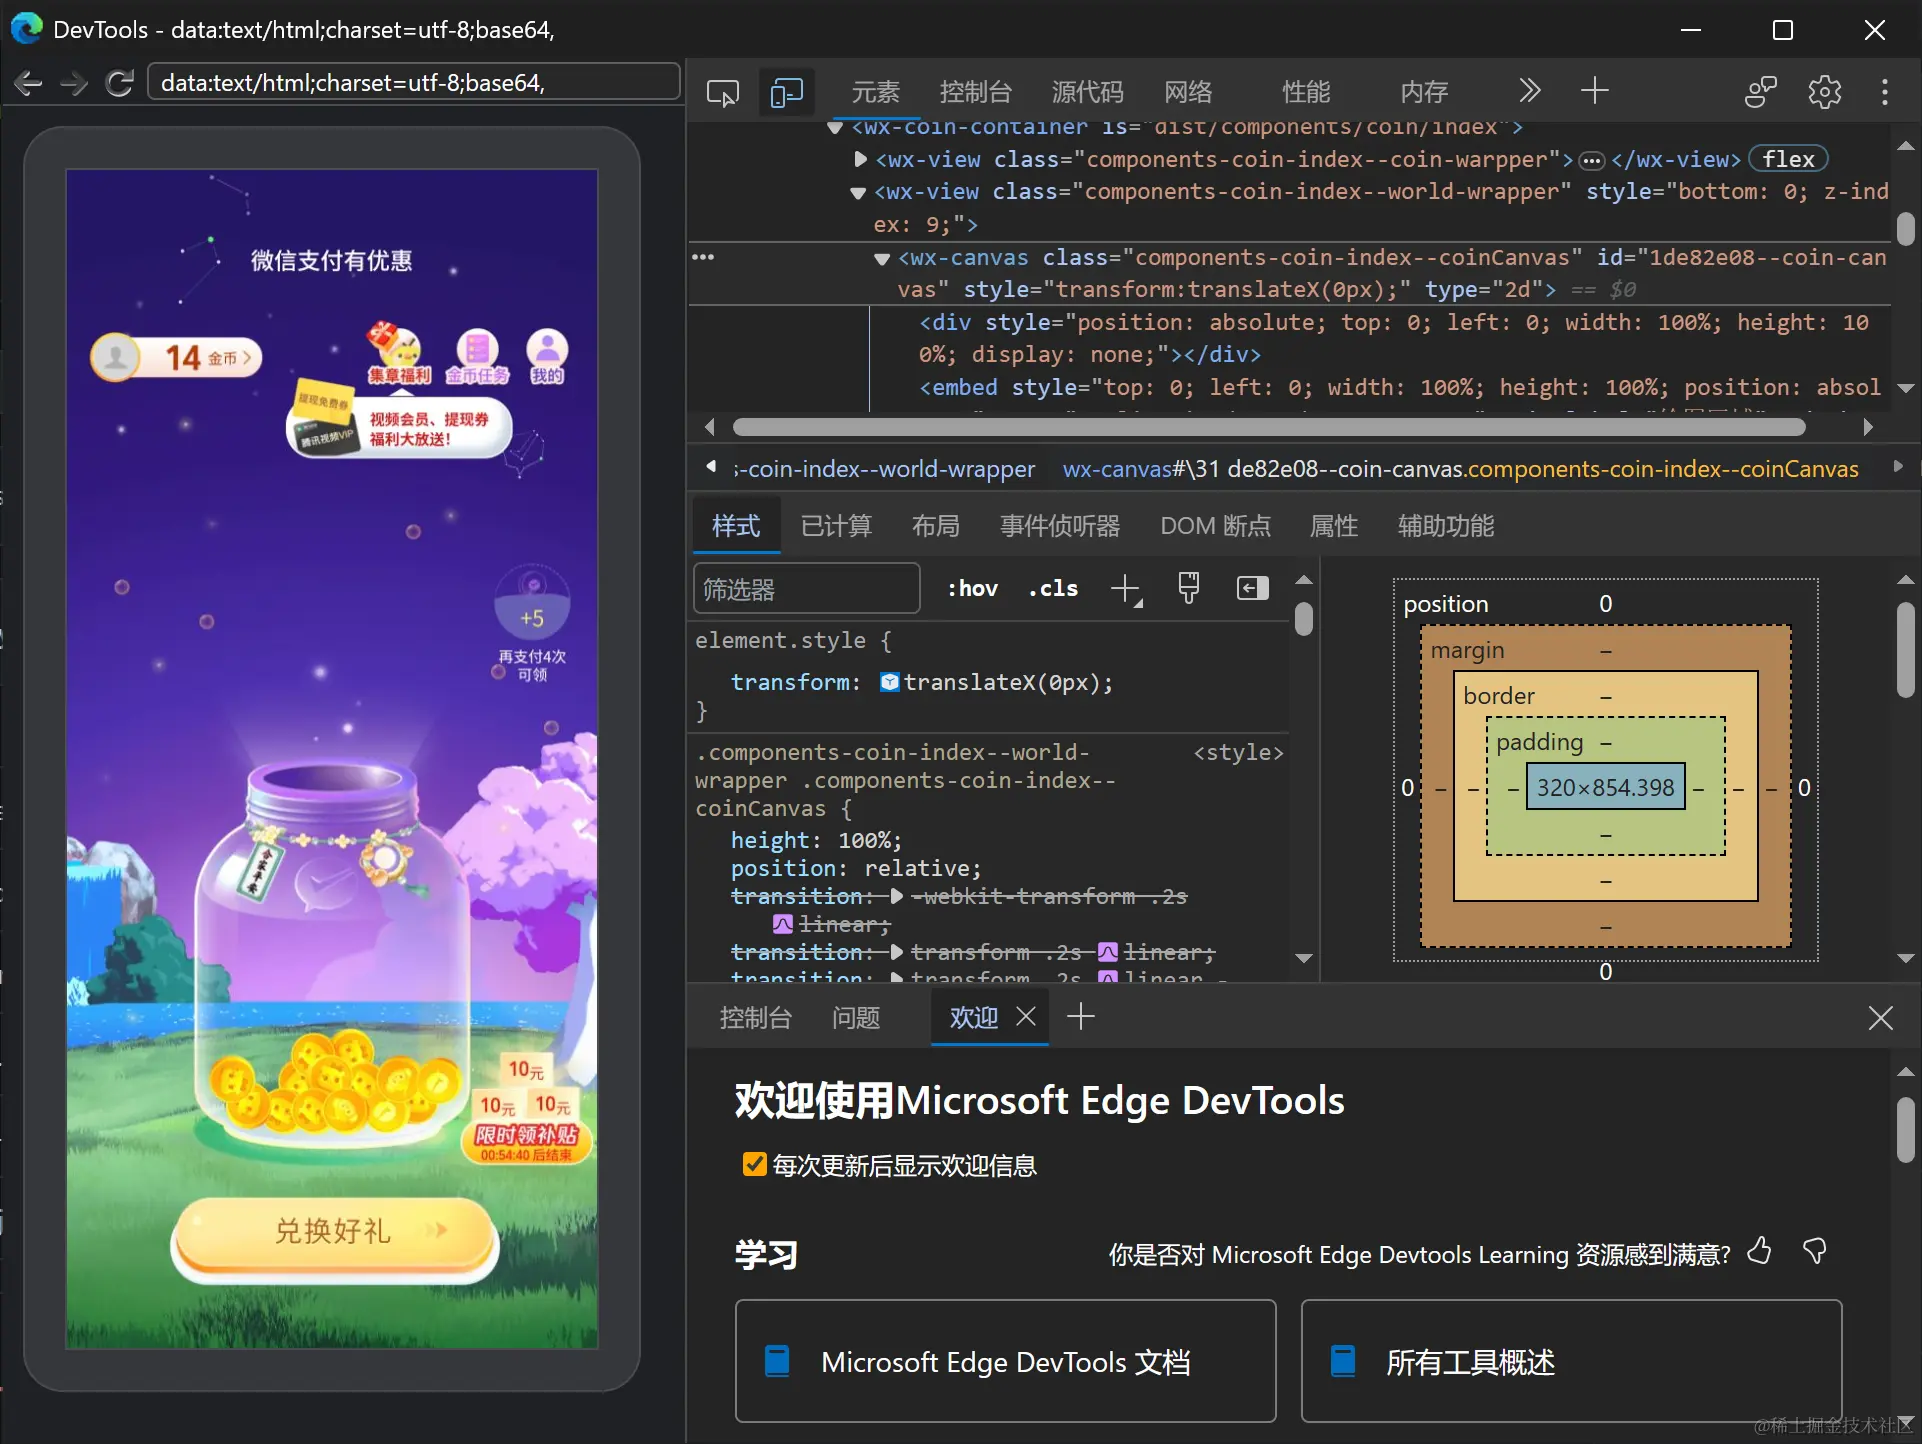Image resolution: width=1922 pixels, height=1444 pixels.
Task: Collapse the world-wrapper wx-view node
Action: (858, 192)
